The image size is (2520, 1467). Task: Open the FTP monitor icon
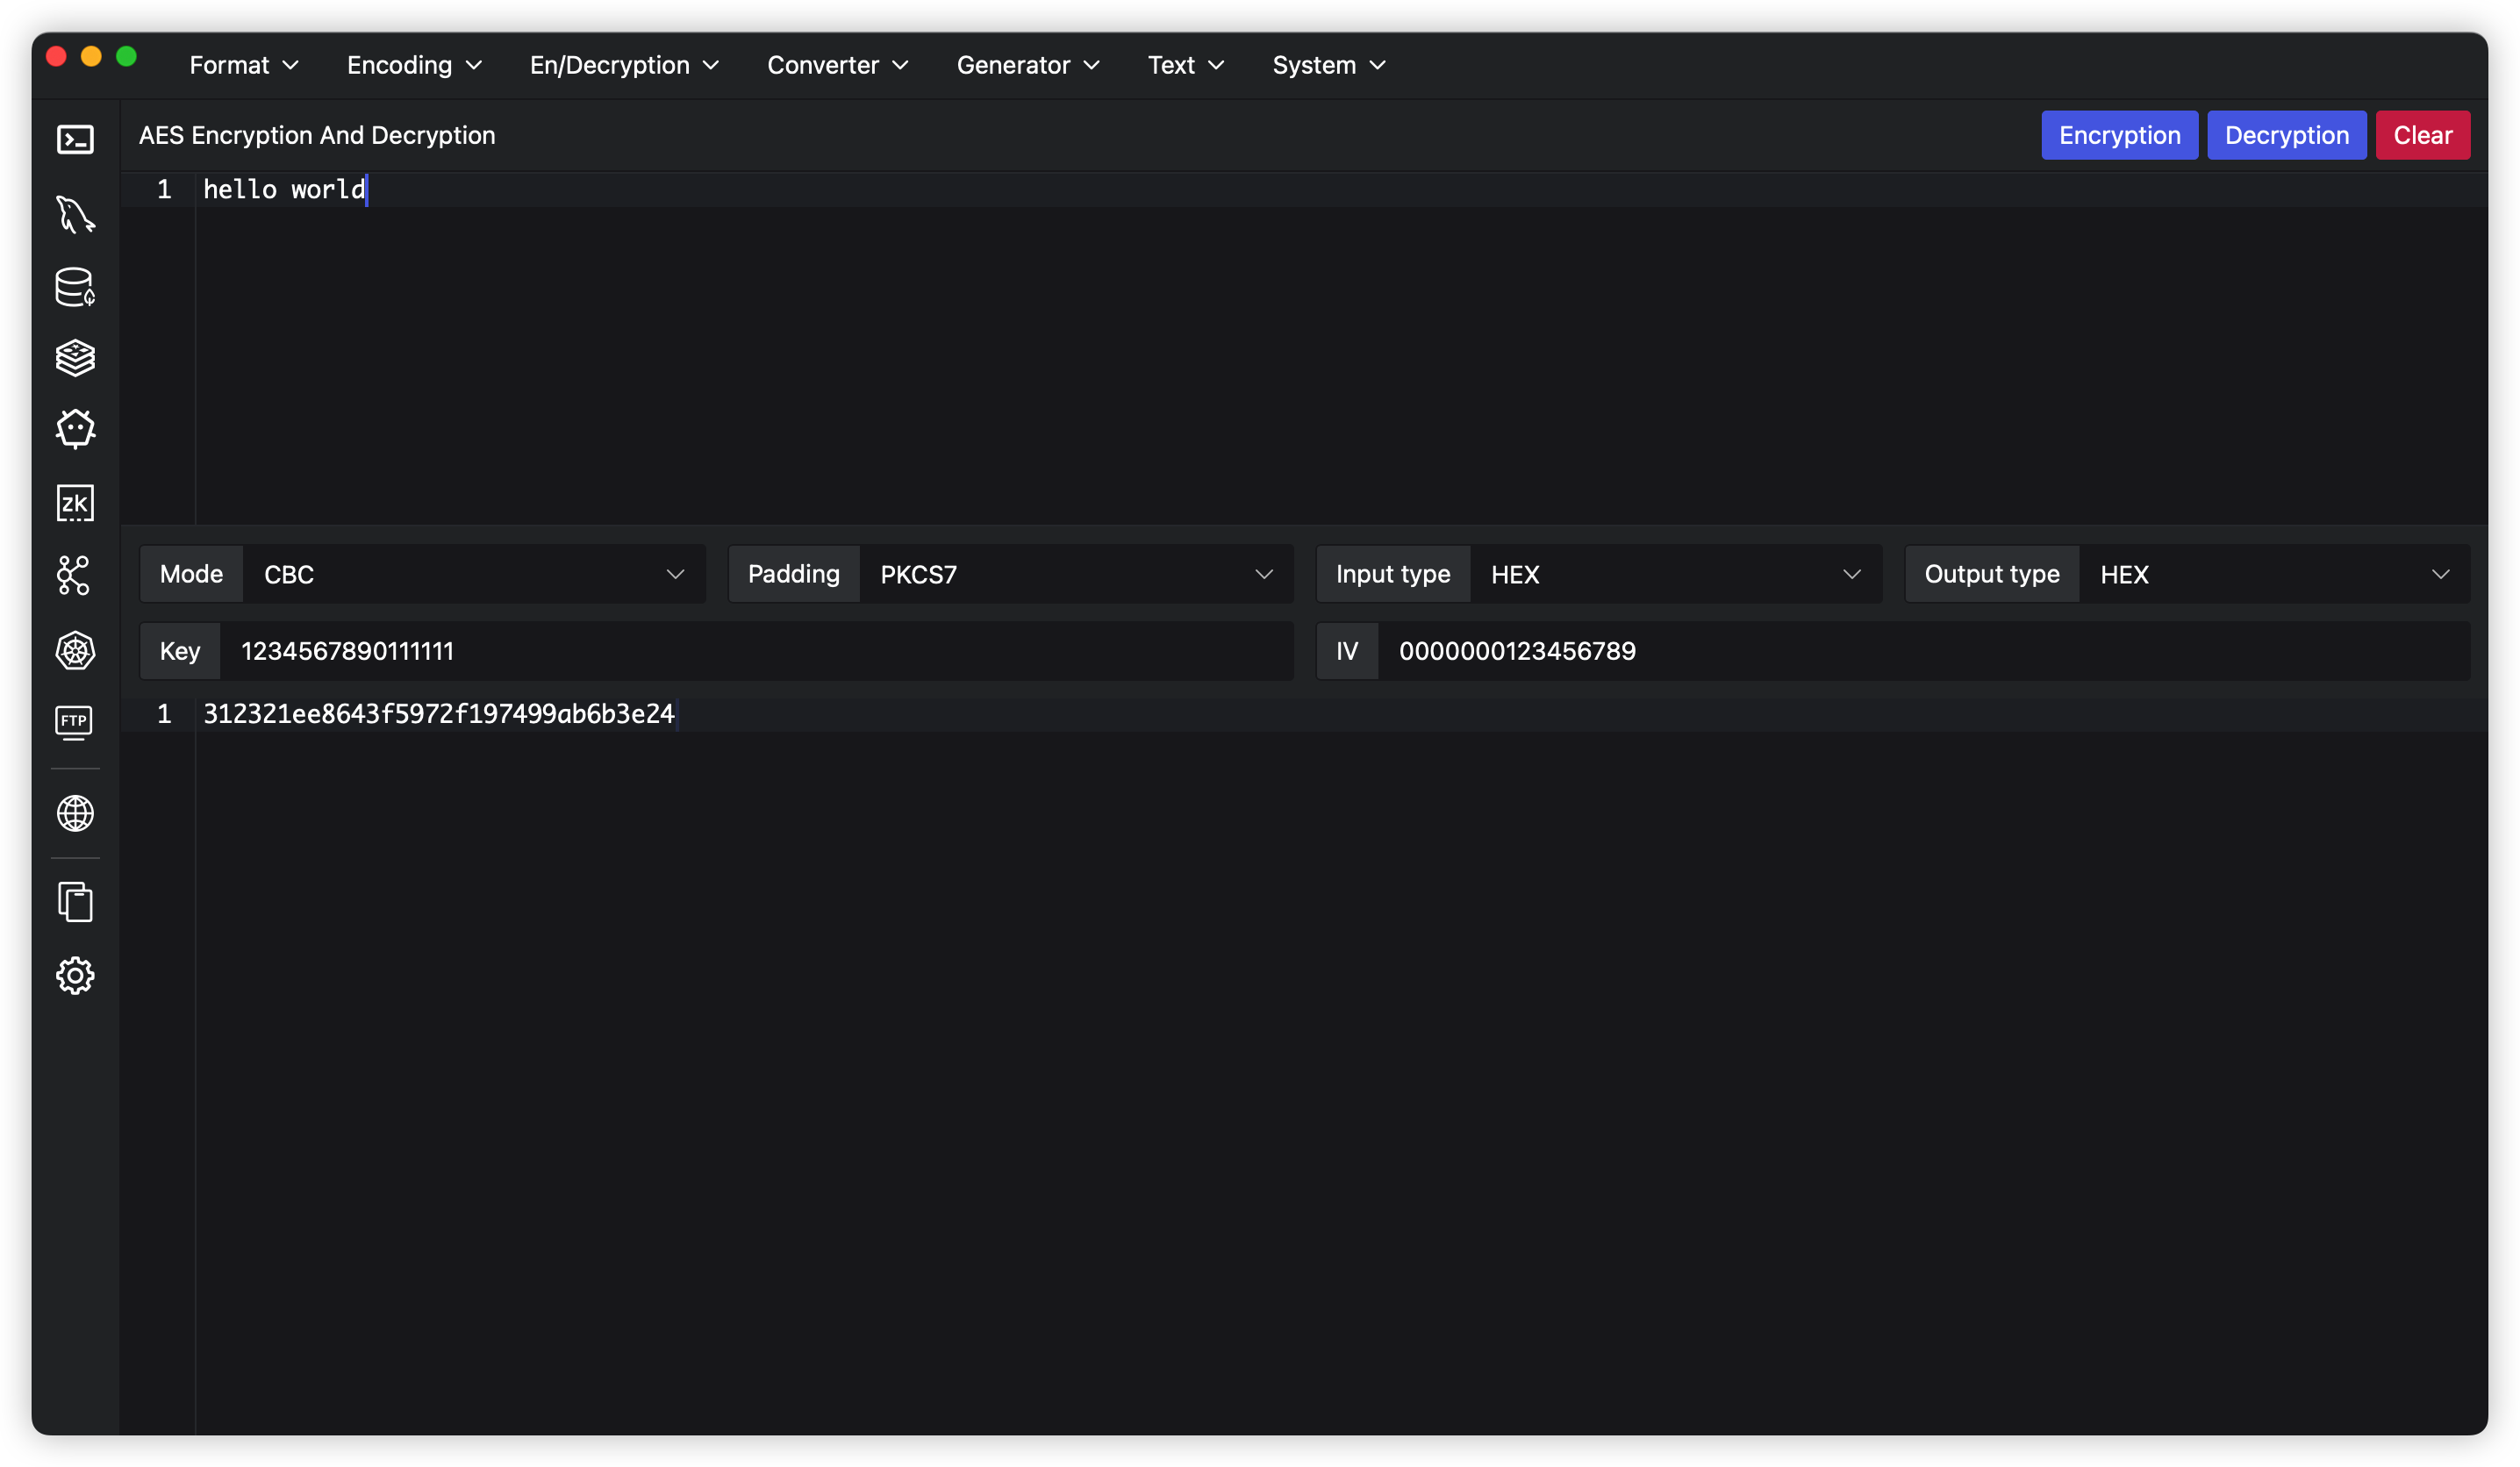pyautogui.click(x=74, y=722)
